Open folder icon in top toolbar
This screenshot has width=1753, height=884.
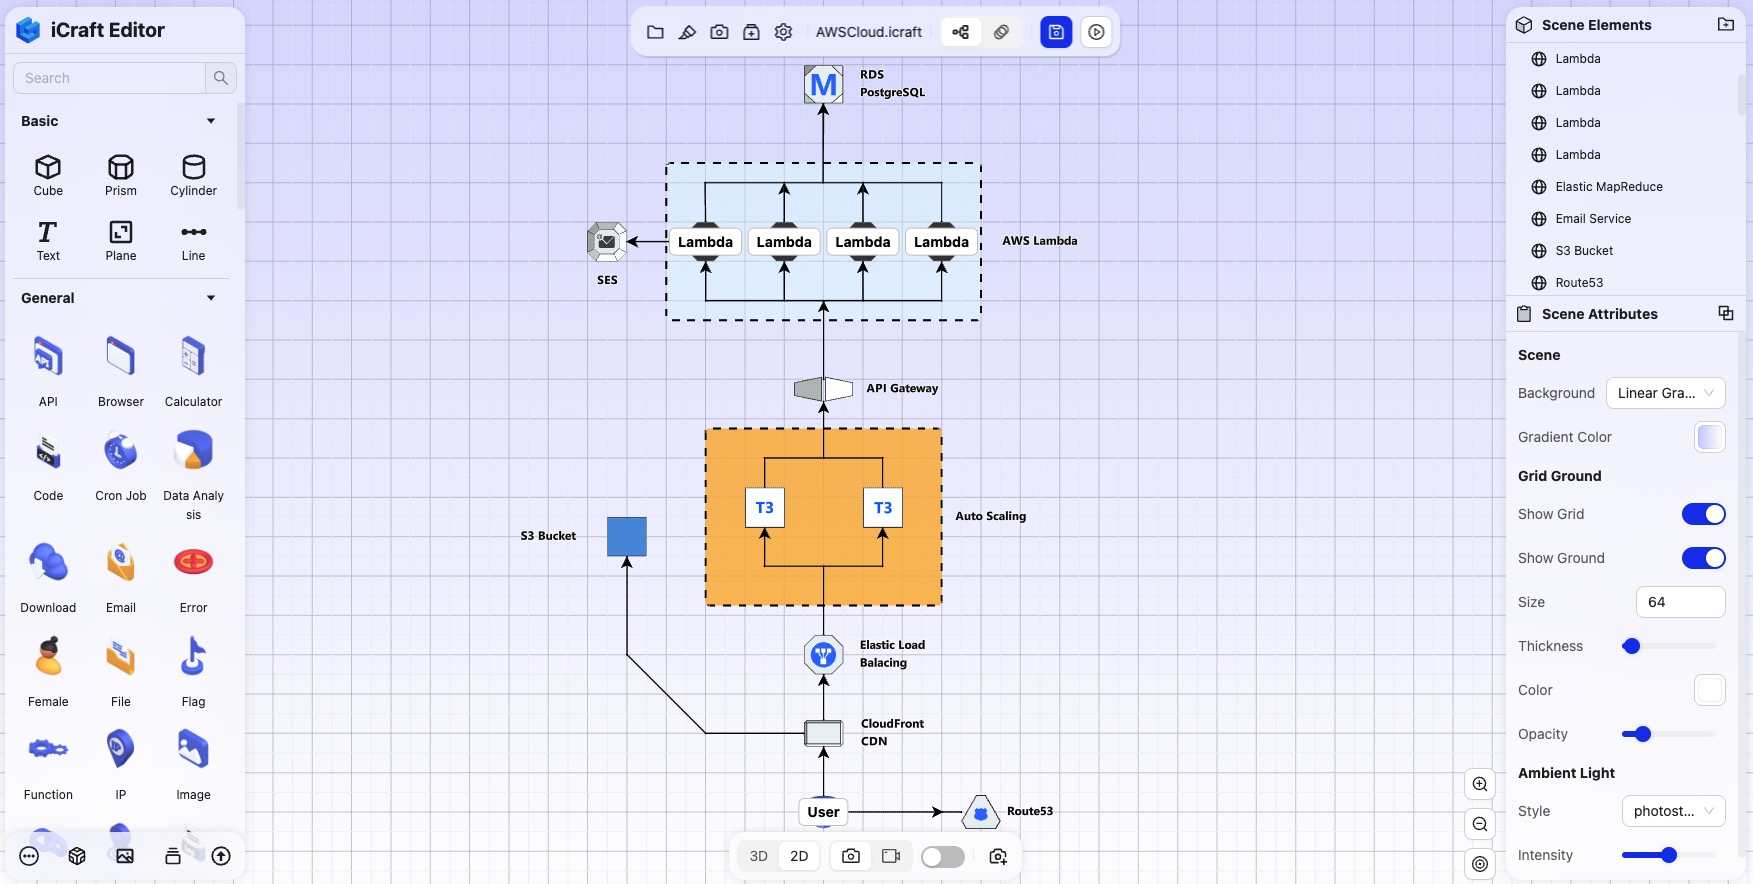coord(655,32)
